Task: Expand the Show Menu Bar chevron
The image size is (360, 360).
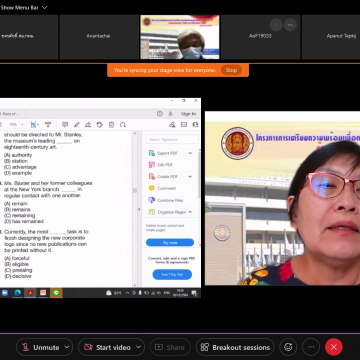Action: pos(44,7)
